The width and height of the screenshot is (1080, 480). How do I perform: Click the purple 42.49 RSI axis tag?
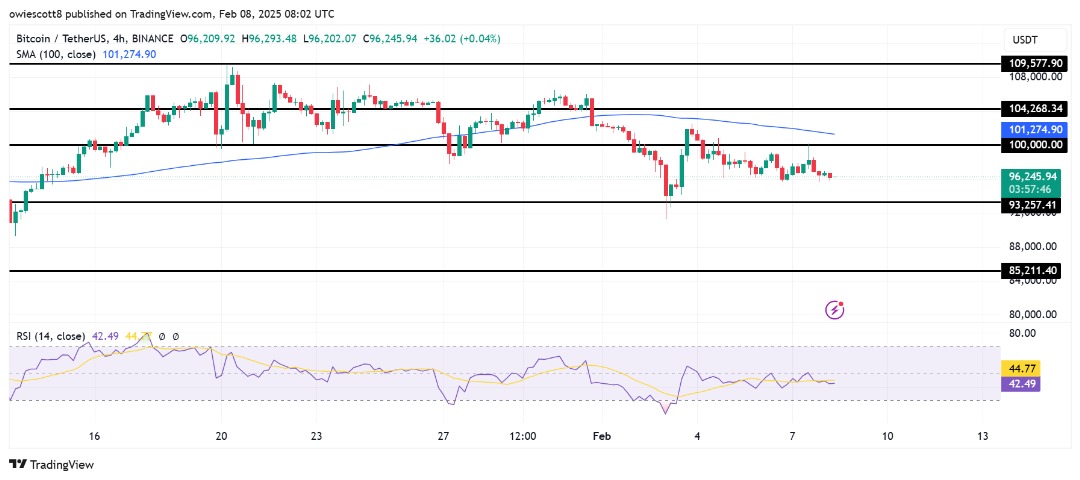(1024, 382)
